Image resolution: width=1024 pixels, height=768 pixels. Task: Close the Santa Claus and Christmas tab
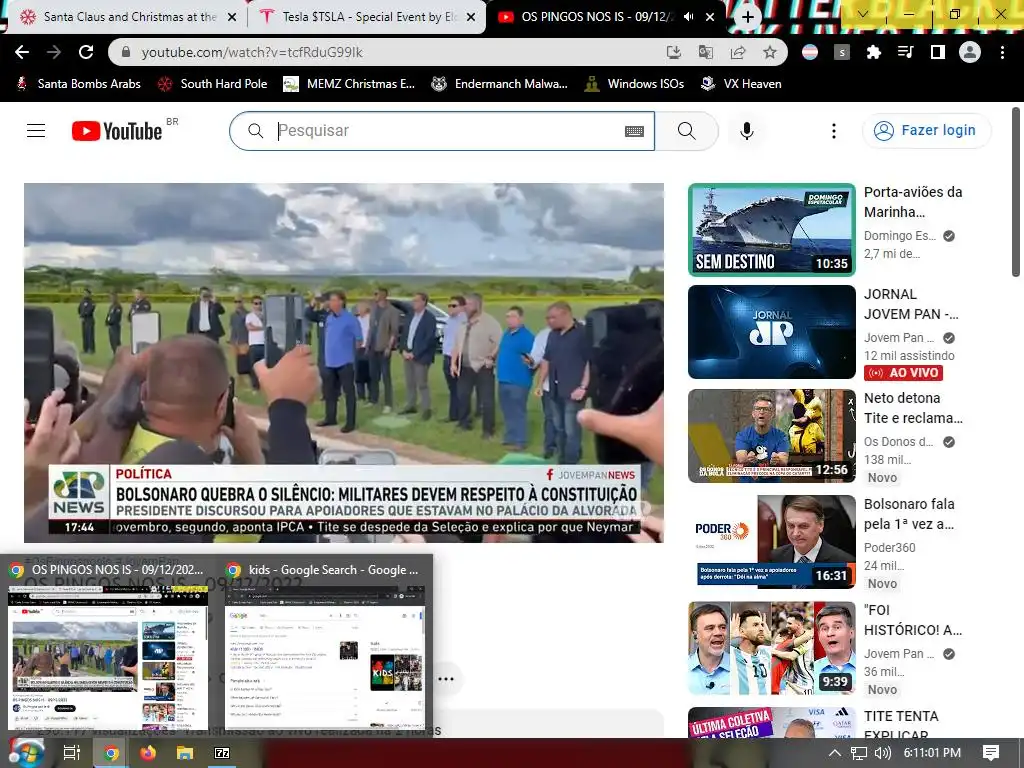[x=232, y=17]
